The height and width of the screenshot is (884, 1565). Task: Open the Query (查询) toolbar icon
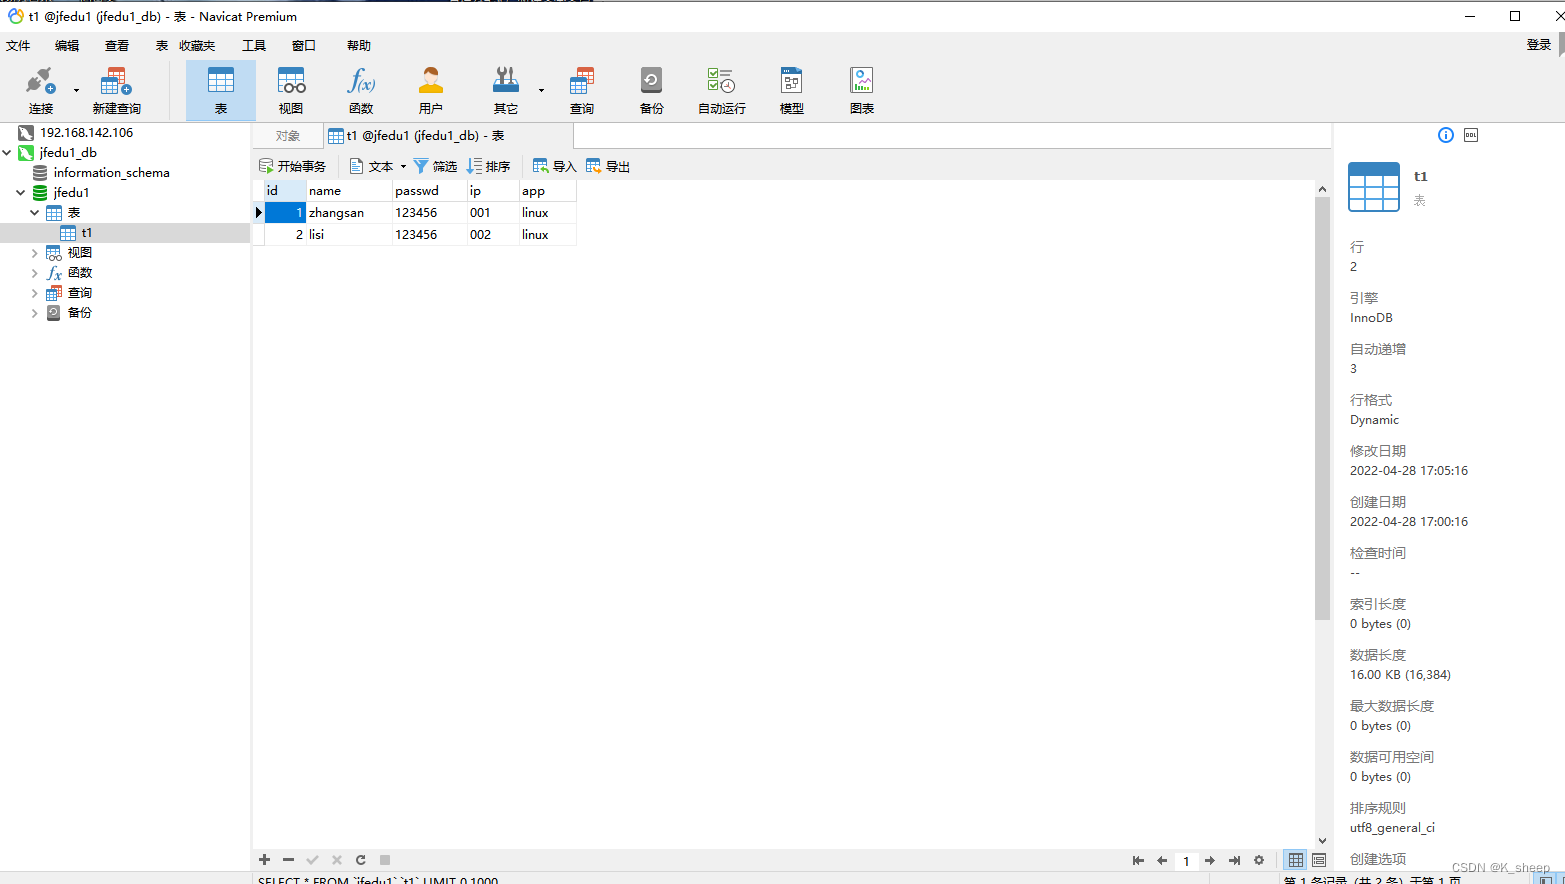[x=582, y=90]
